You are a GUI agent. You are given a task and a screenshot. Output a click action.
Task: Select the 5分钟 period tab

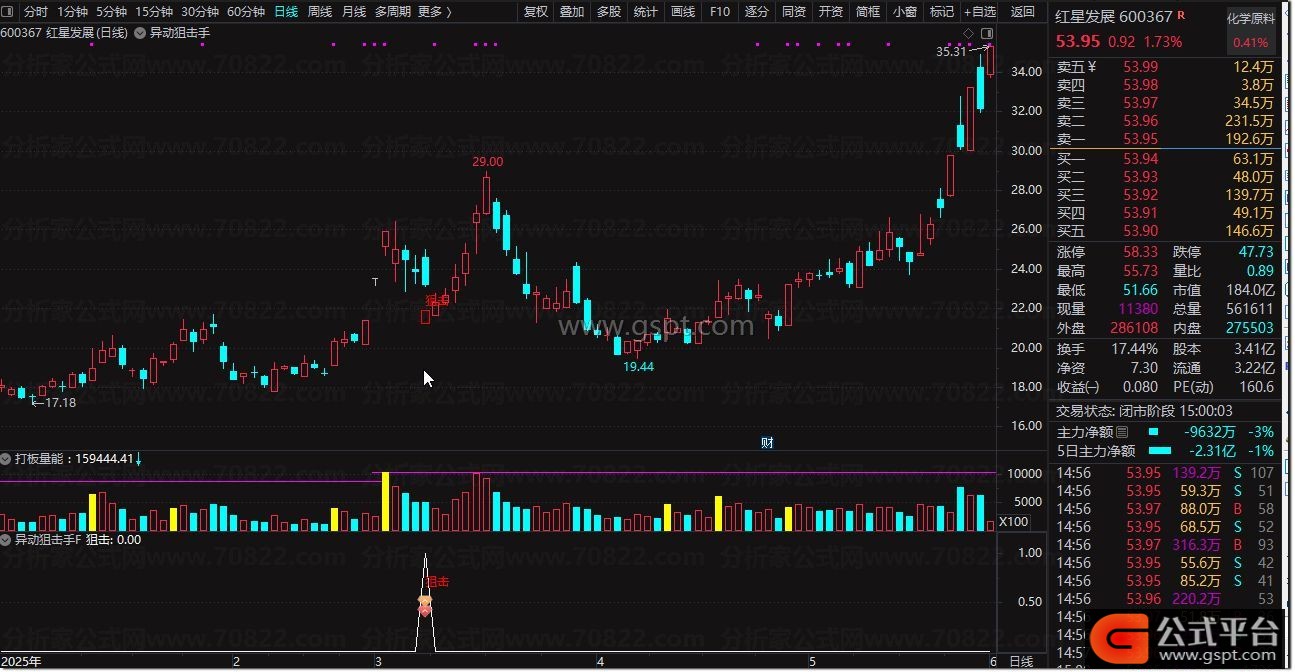pyautogui.click(x=111, y=12)
